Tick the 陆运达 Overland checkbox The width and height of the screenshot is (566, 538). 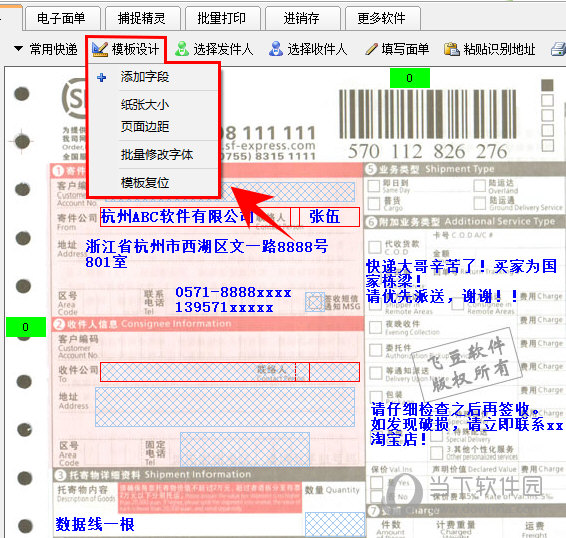point(479,186)
